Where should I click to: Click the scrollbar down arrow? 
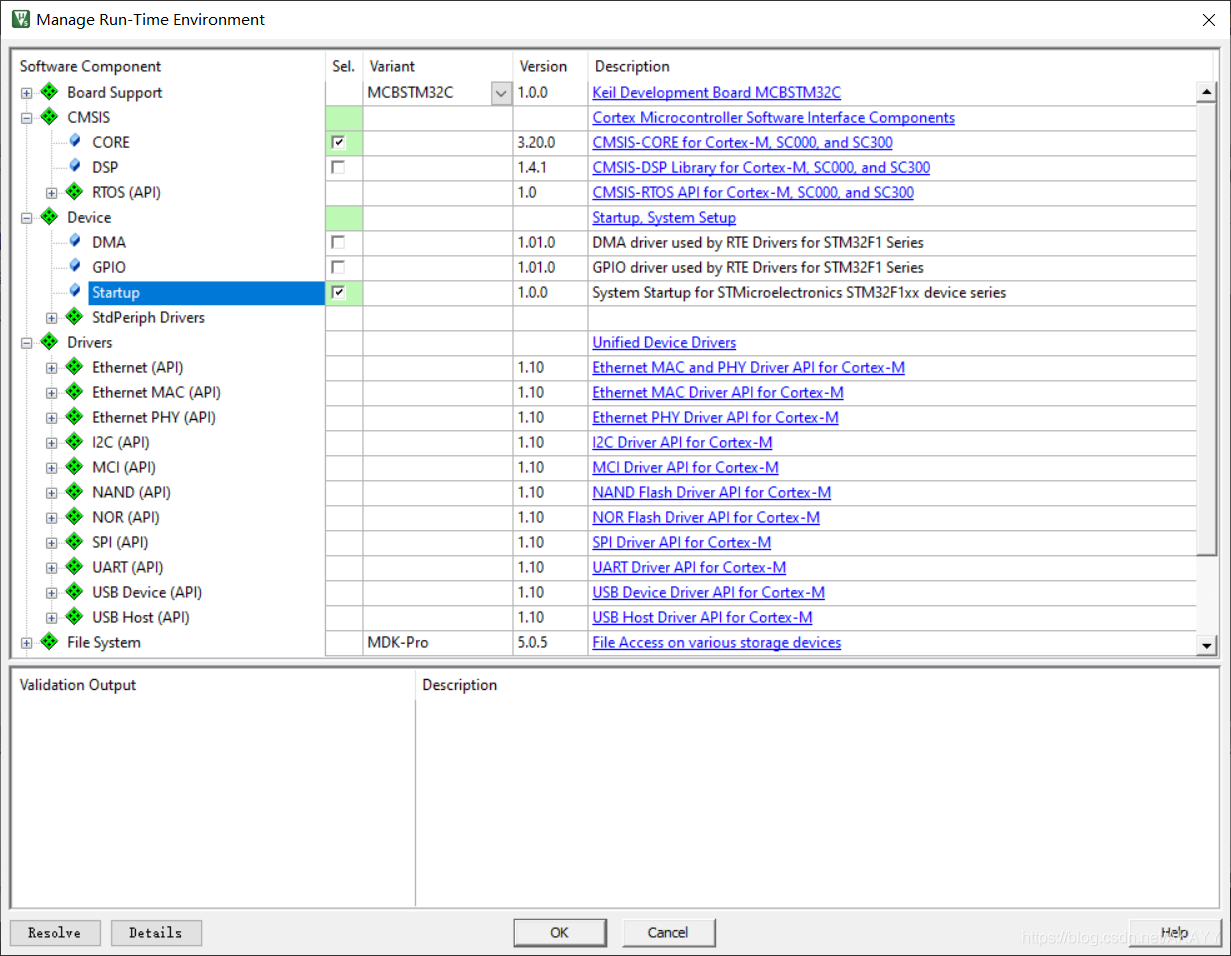1207,646
